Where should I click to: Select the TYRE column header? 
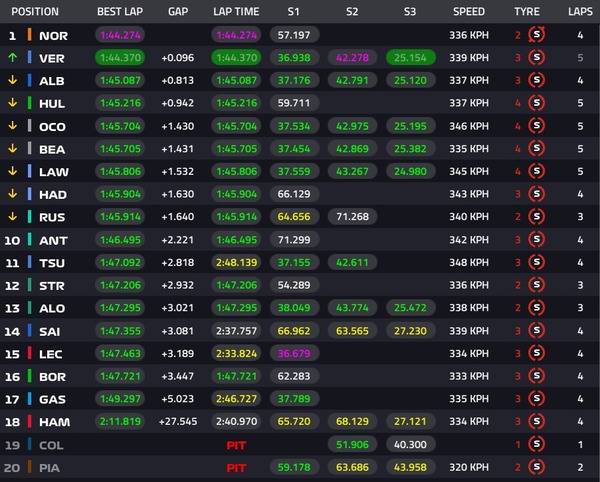(x=525, y=12)
